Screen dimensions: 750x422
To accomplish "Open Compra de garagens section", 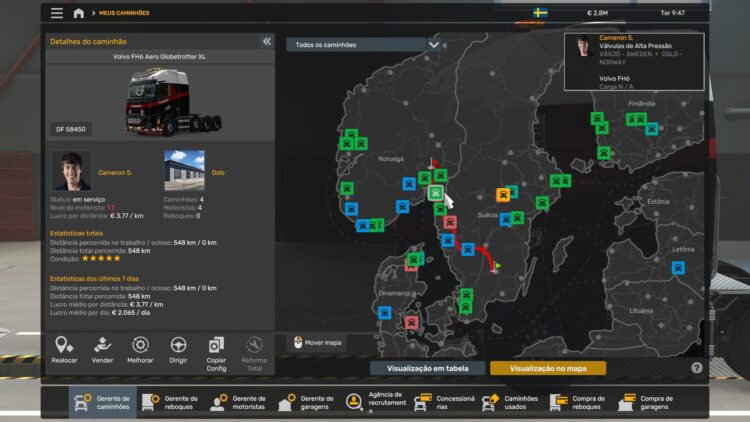I will click(646, 402).
